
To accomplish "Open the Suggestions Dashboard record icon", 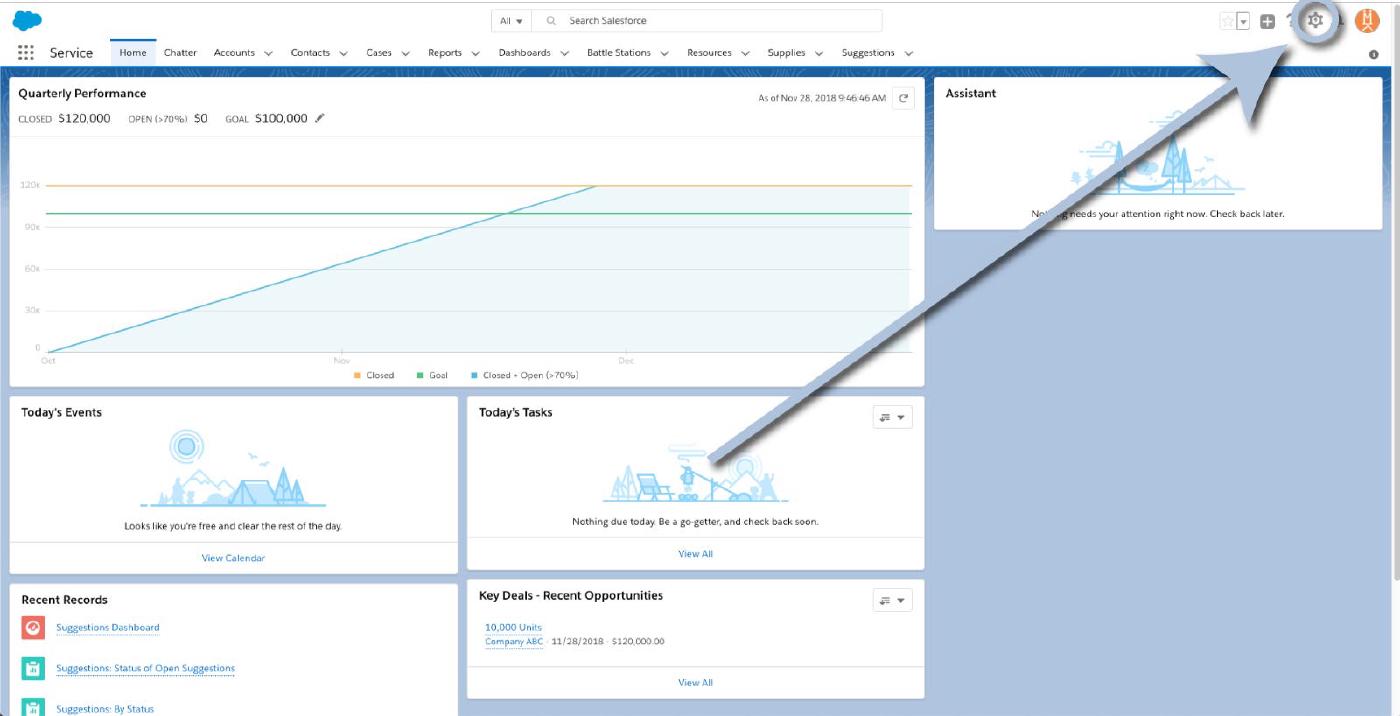I will coord(33,628).
